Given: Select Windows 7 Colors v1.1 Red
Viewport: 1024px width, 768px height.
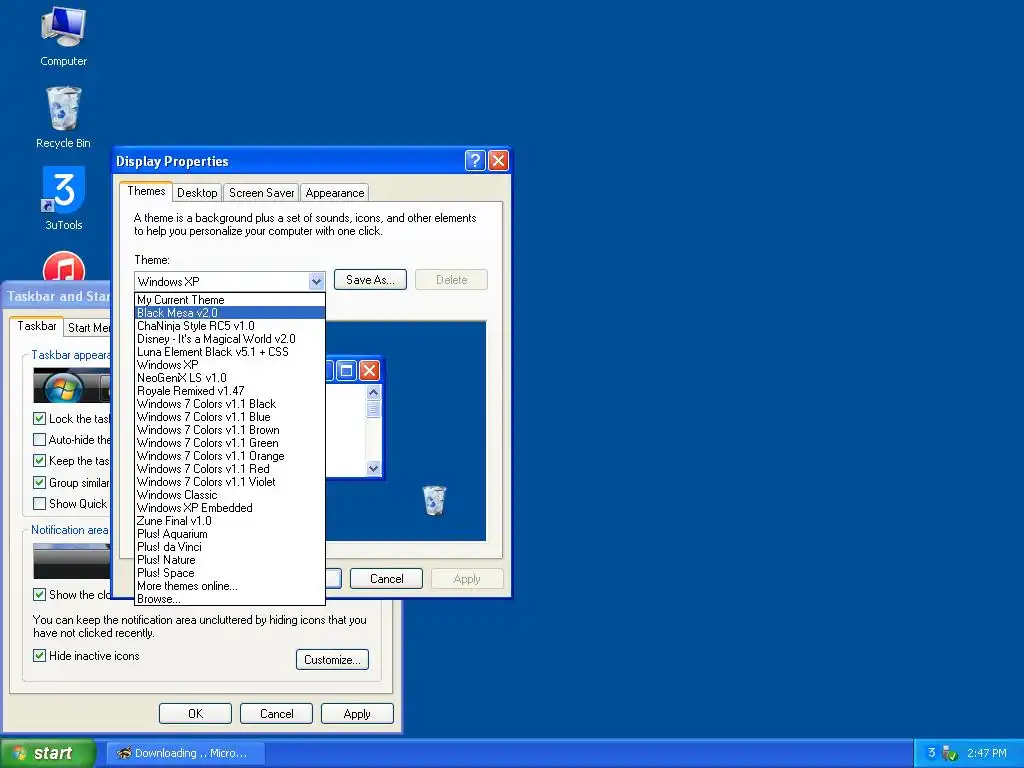Looking at the screenshot, I should pyautogui.click(x=230, y=469).
